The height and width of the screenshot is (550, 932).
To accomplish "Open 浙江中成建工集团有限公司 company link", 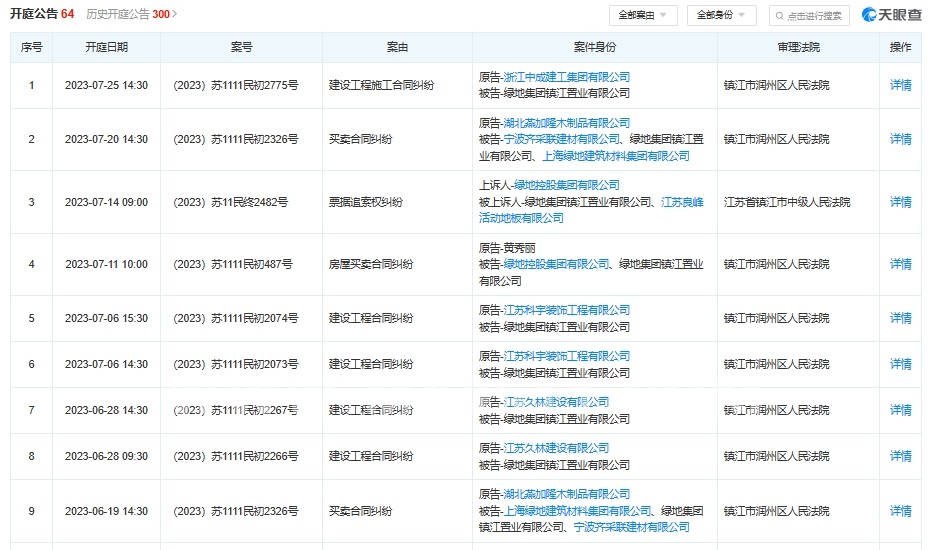I will pyautogui.click(x=566, y=77).
